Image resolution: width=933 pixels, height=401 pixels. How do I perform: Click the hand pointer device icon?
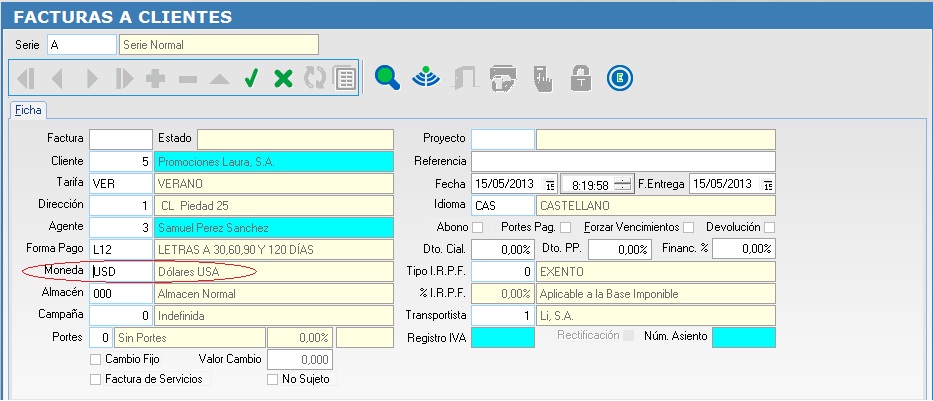[543, 79]
